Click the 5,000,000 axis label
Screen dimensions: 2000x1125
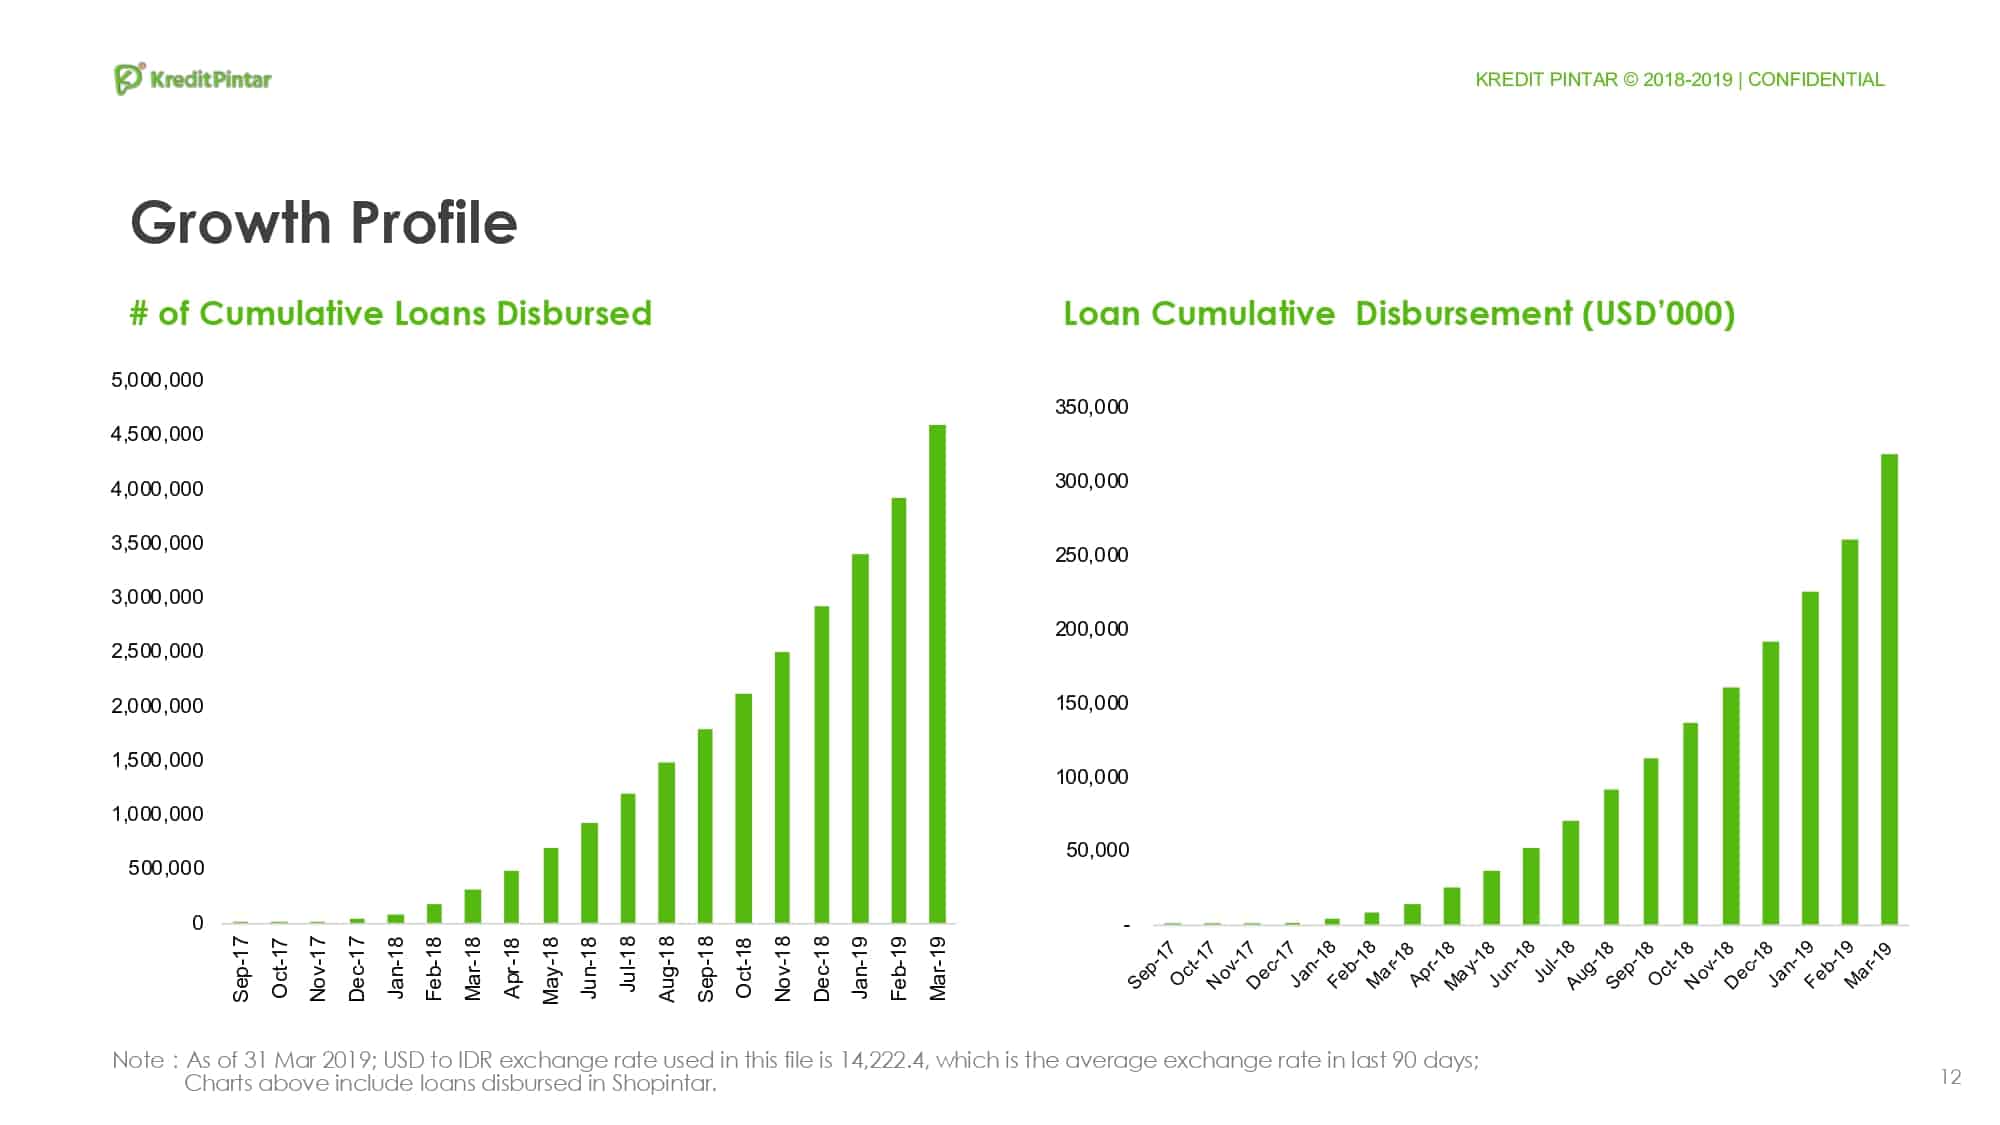pos(157,380)
